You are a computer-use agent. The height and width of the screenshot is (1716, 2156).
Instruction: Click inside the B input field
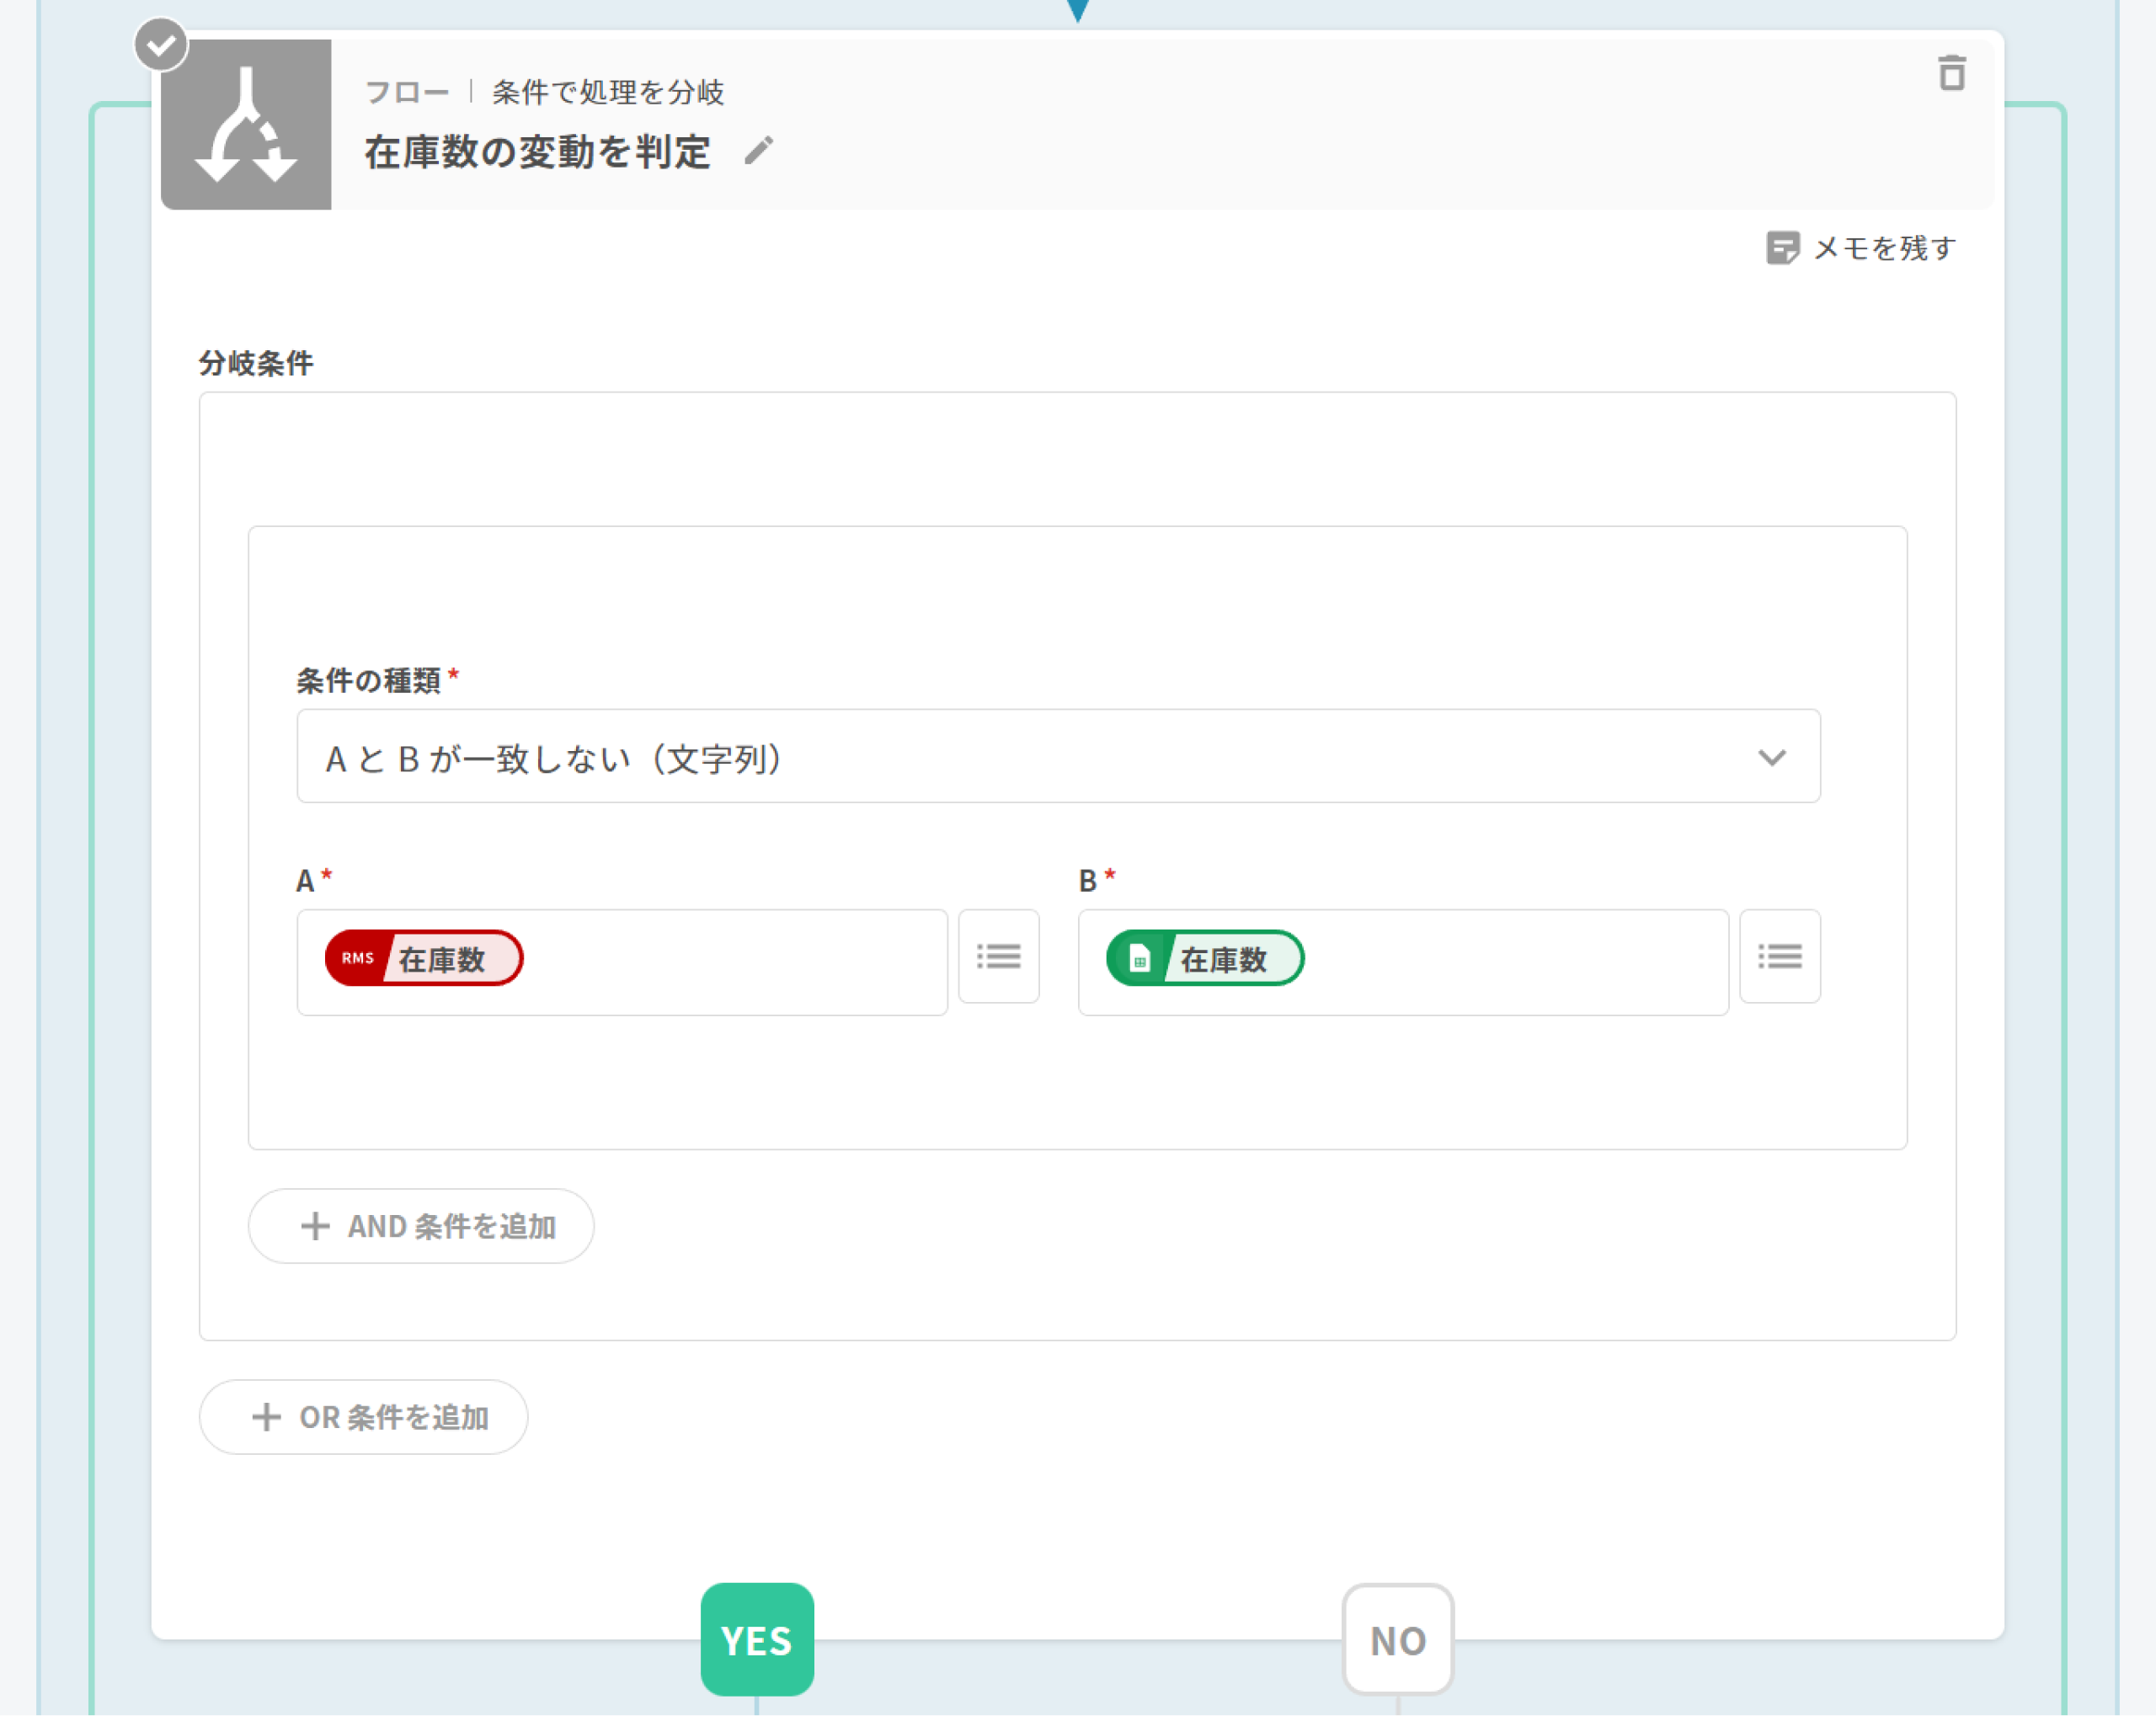point(1510,962)
